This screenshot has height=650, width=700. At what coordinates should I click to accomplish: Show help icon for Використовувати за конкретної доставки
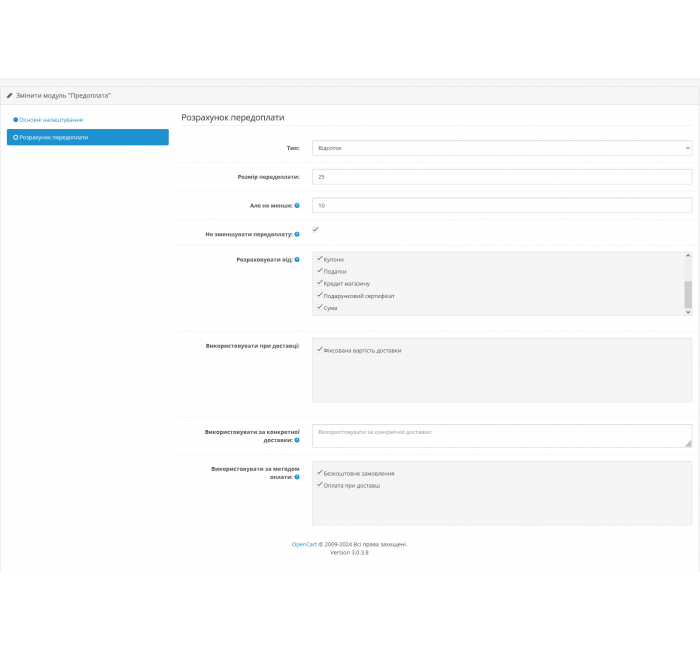[297, 440]
